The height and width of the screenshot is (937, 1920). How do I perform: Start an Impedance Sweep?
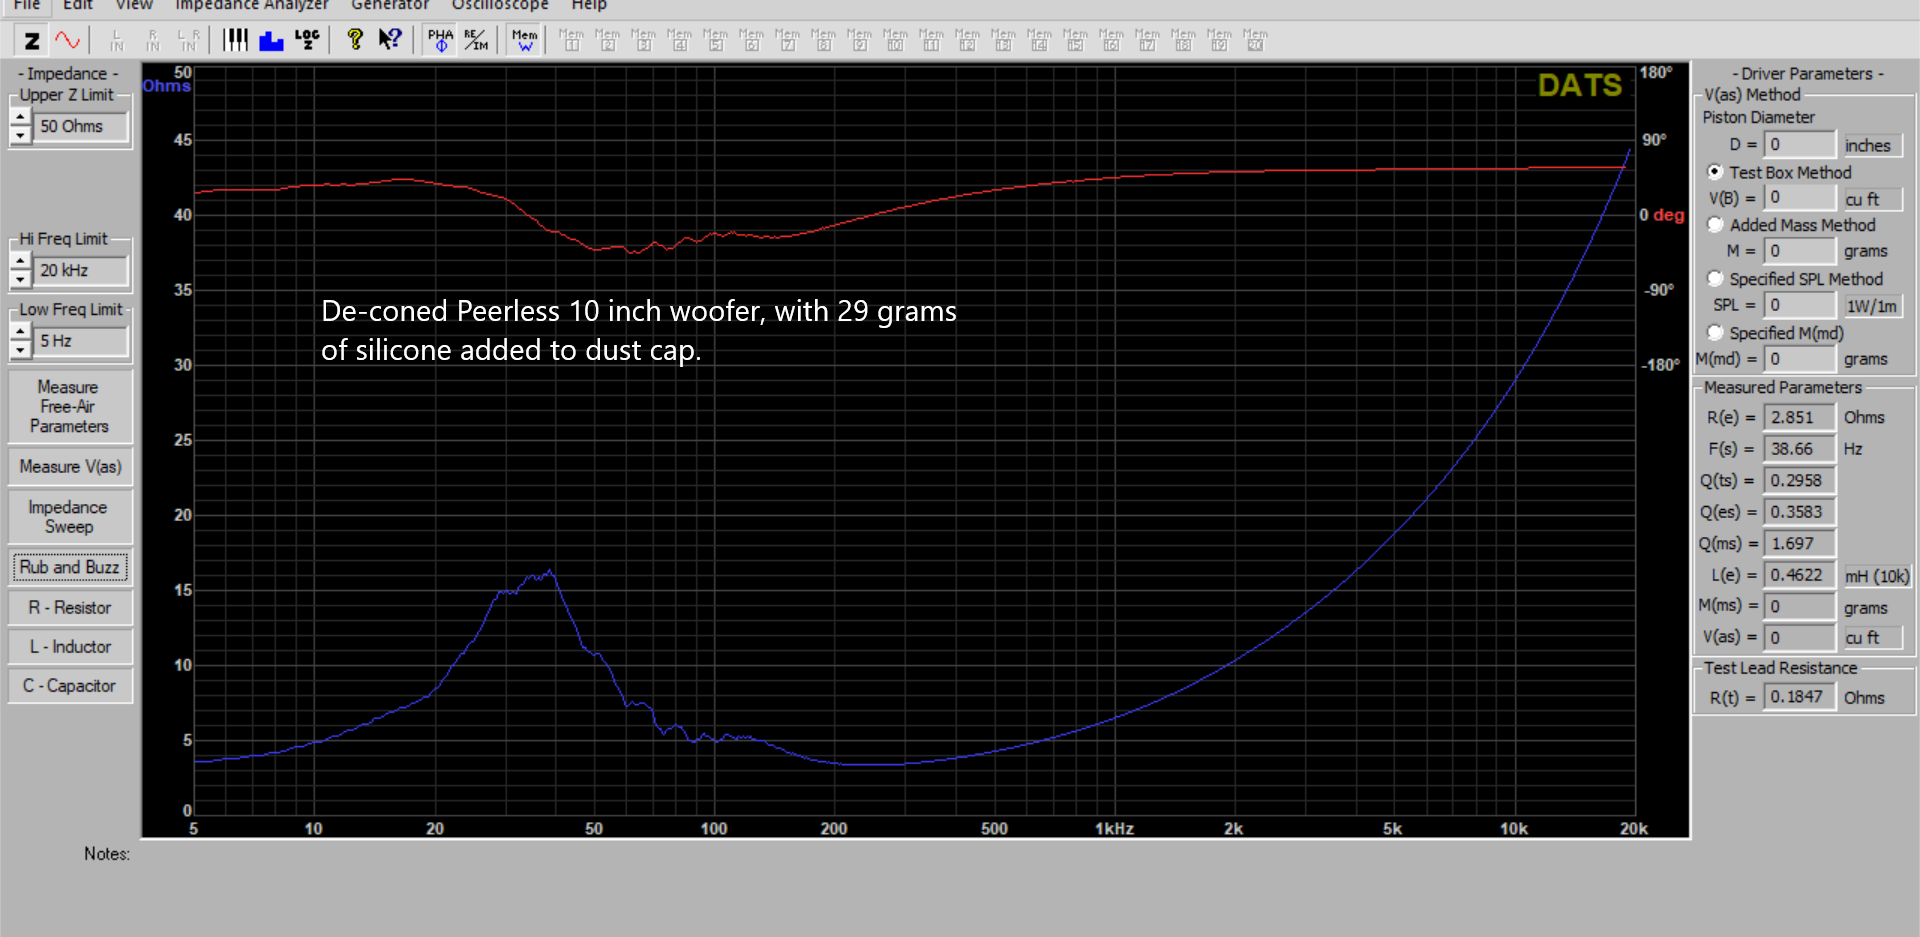[x=70, y=517]
